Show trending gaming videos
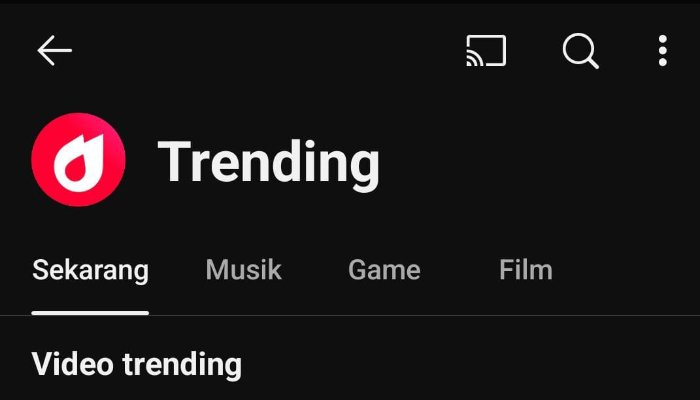Image resolution: width=700 pixels, height=400 pixels. [x=384, y=269]
